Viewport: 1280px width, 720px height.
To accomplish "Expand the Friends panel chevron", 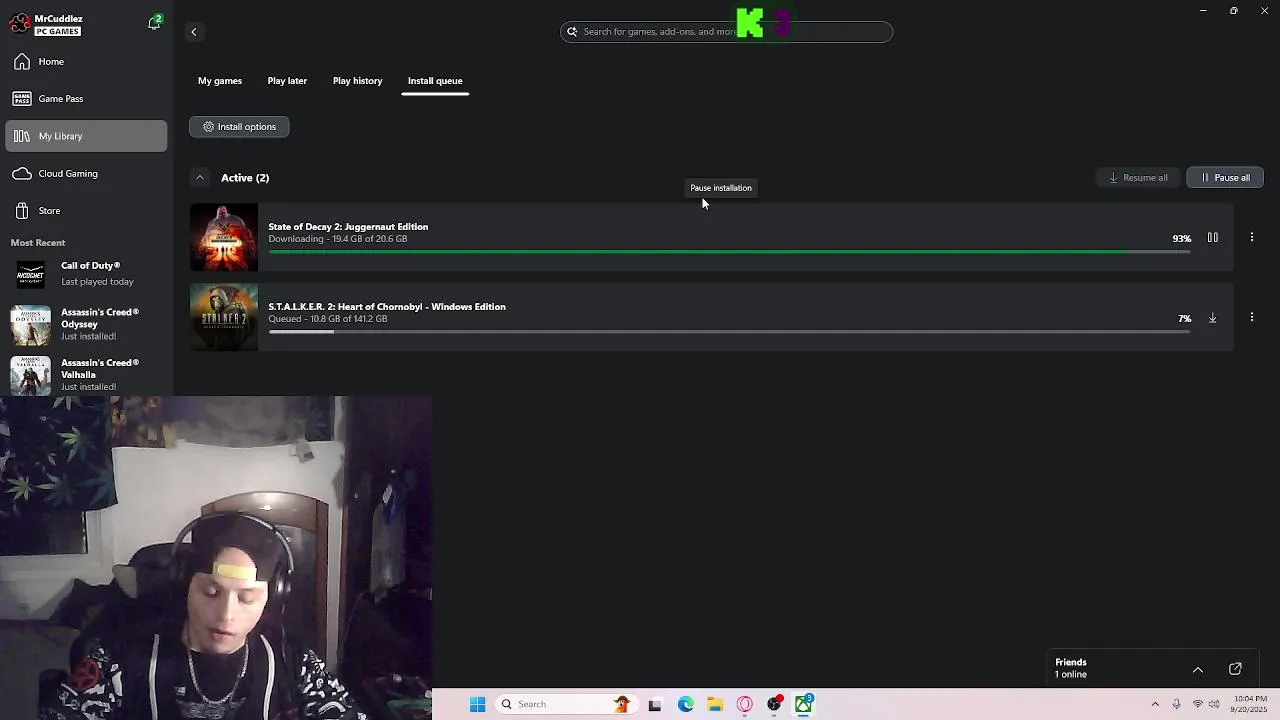I will (x=1198, y=670).
